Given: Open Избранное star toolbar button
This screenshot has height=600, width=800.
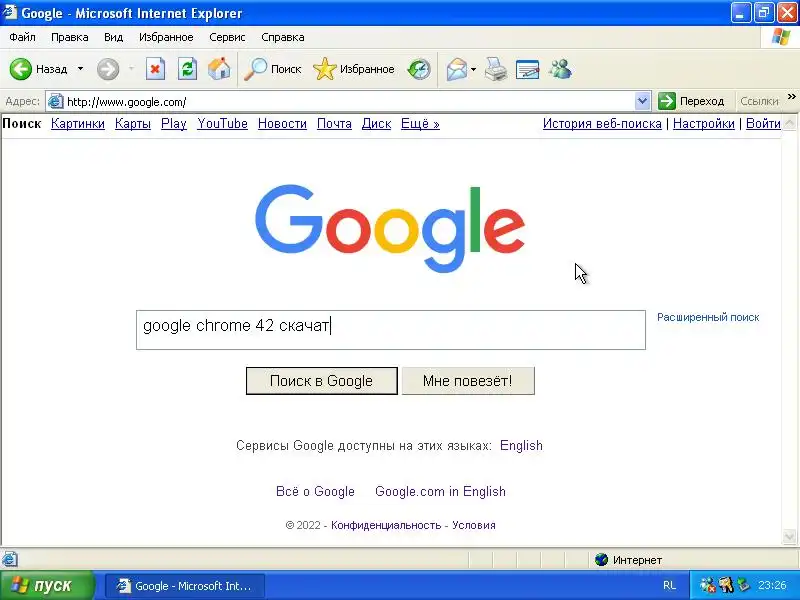Looking at the screenshot, I should 354,69.
